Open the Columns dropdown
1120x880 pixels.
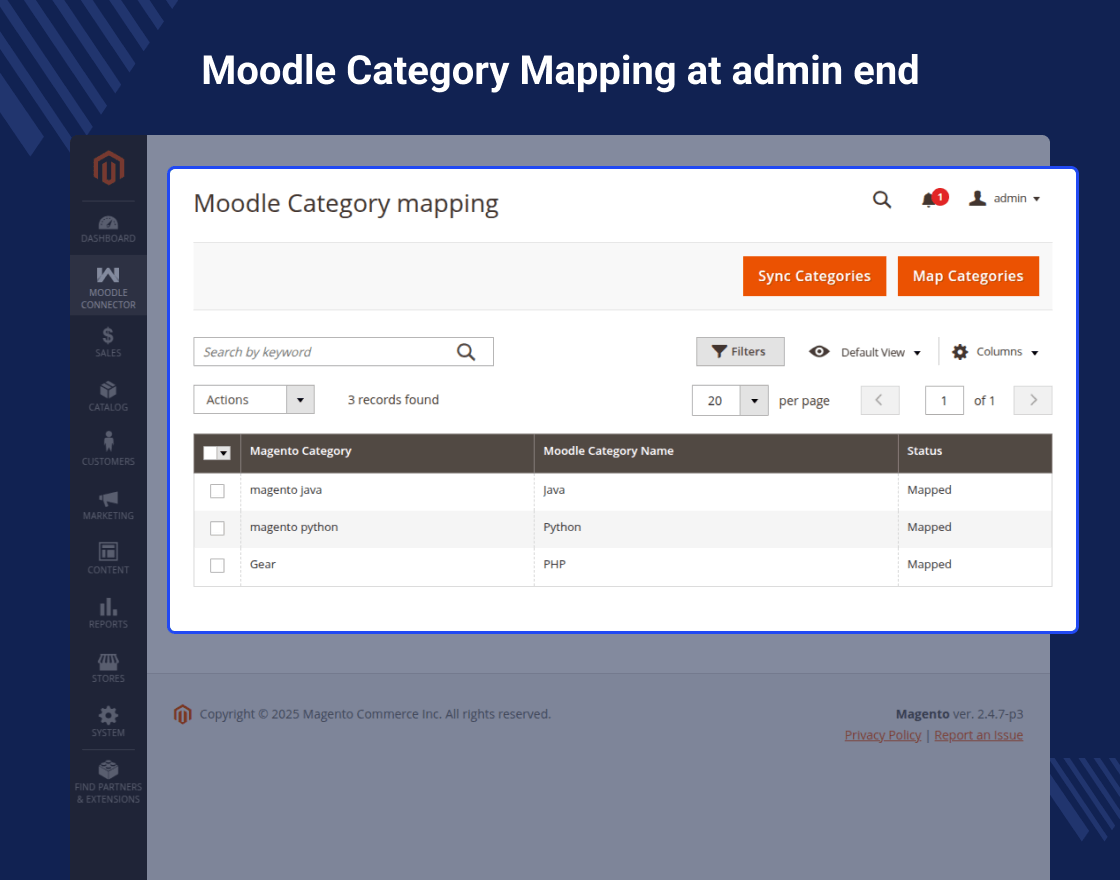pyautogui.click(x=995, y=351)
